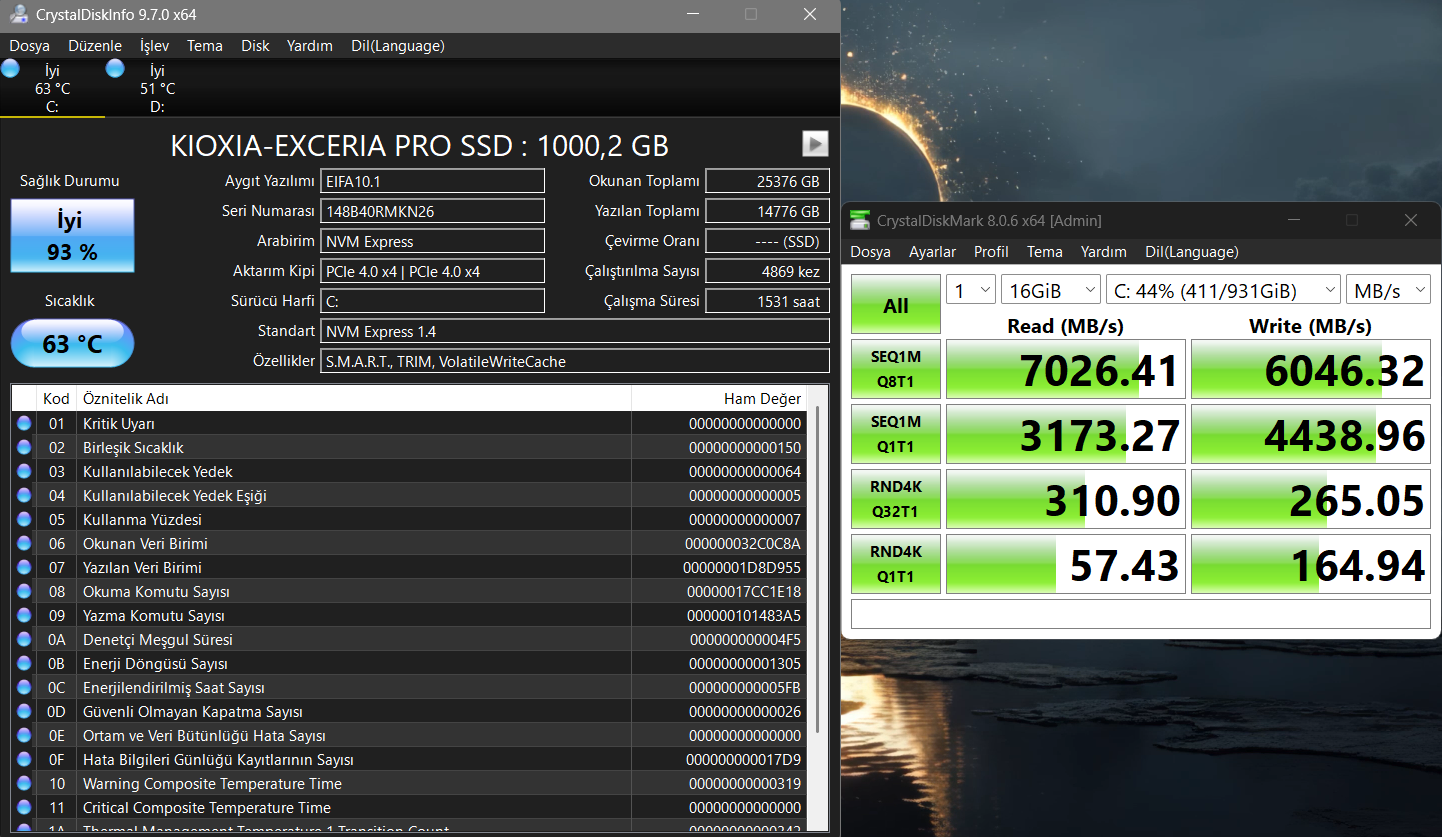Open İşlev menu in CrystalDiskInfo
Viewport: 1442px width, 837px height.
click(155, 46)
